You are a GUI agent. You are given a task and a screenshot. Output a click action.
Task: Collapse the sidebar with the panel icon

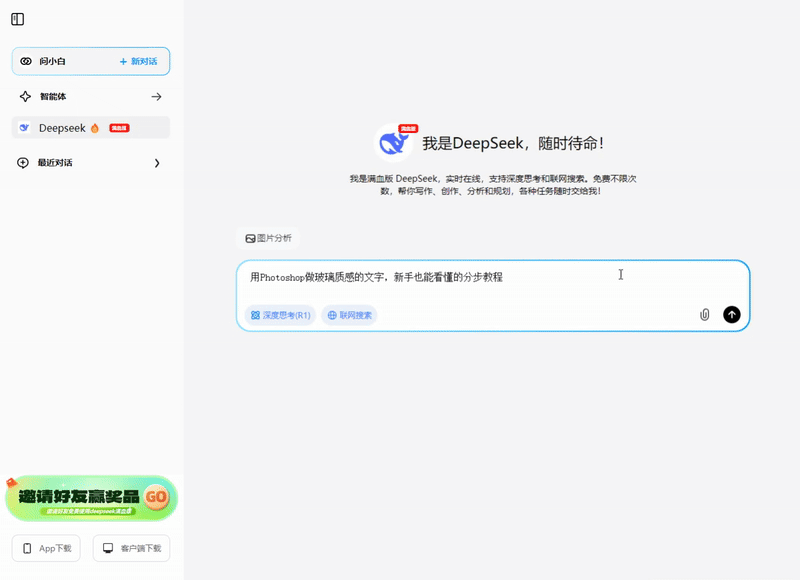click(x=17, y=19)
